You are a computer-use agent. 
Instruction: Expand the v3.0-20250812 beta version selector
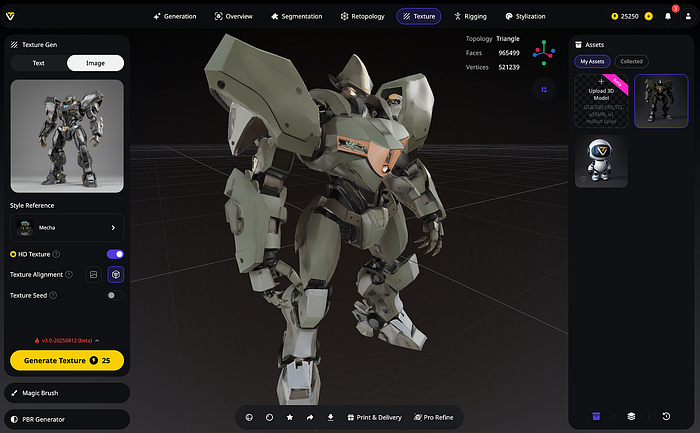pyautogui.click(x=67, y=340)
